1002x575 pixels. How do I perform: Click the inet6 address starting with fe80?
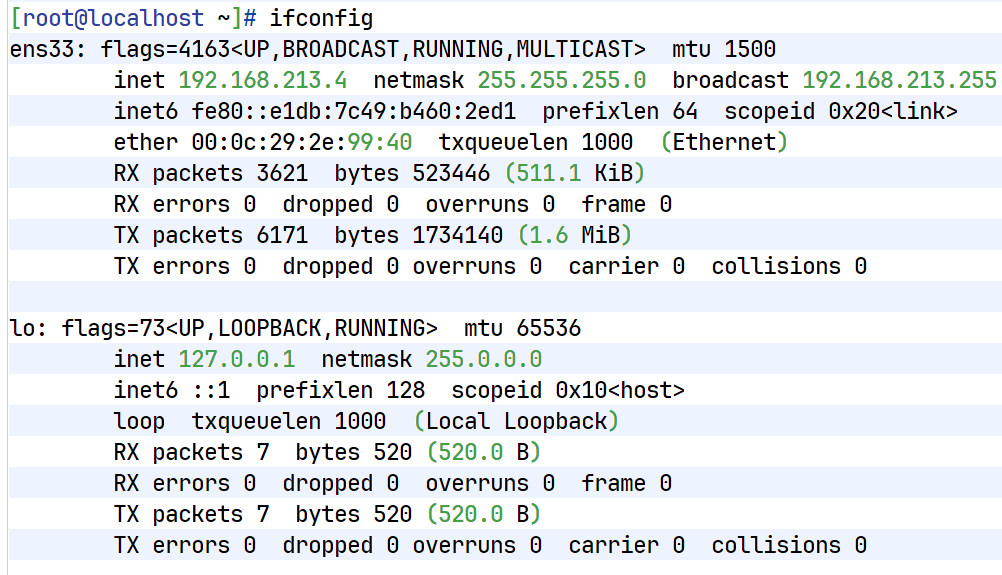tap(347, 111)
